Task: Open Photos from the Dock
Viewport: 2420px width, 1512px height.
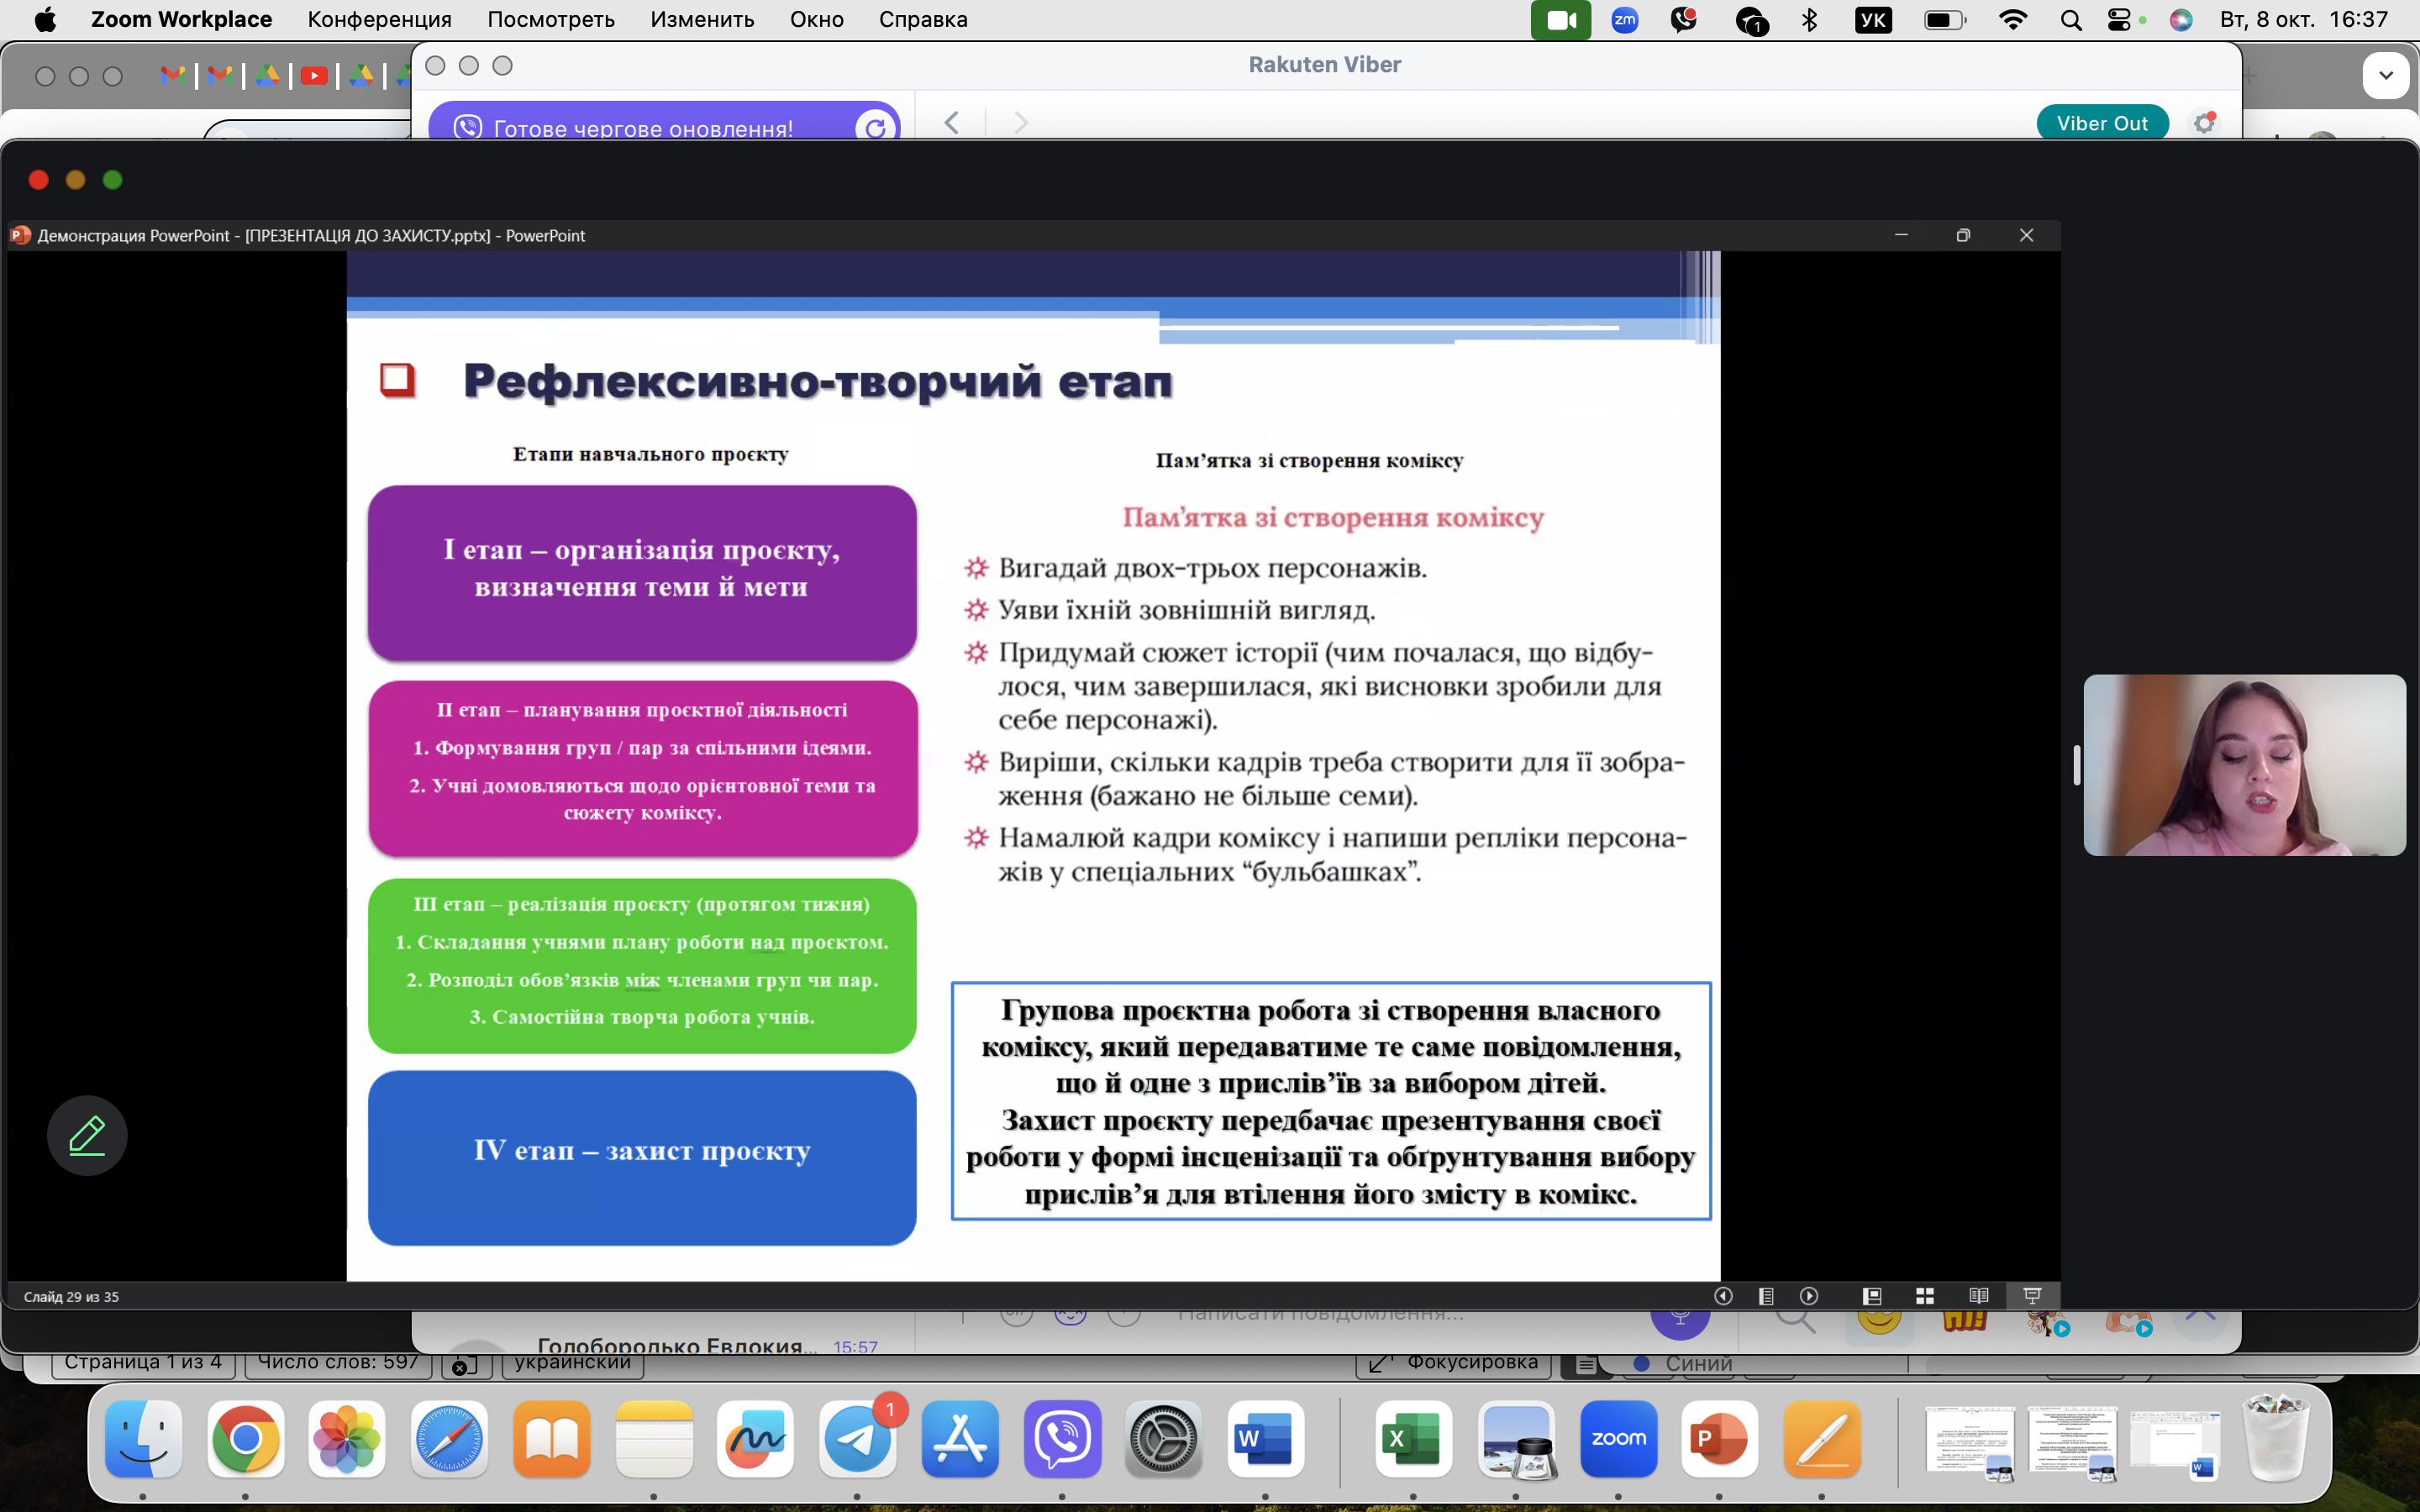Action: [347, 1439]
